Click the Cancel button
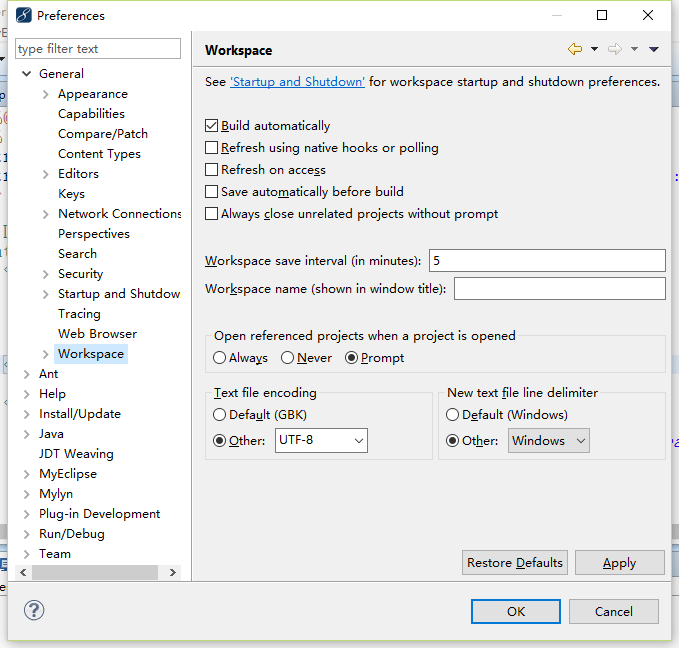679x648 pixels. click(614, 612)
